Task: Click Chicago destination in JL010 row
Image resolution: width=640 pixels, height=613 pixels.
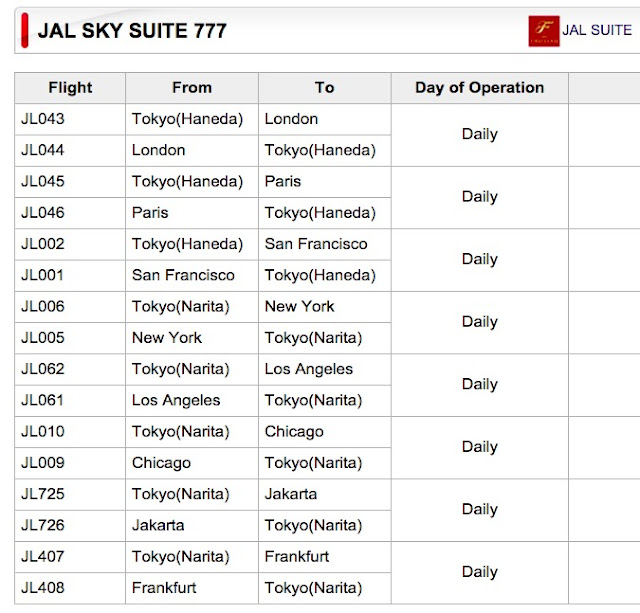Action: [294, 432]
